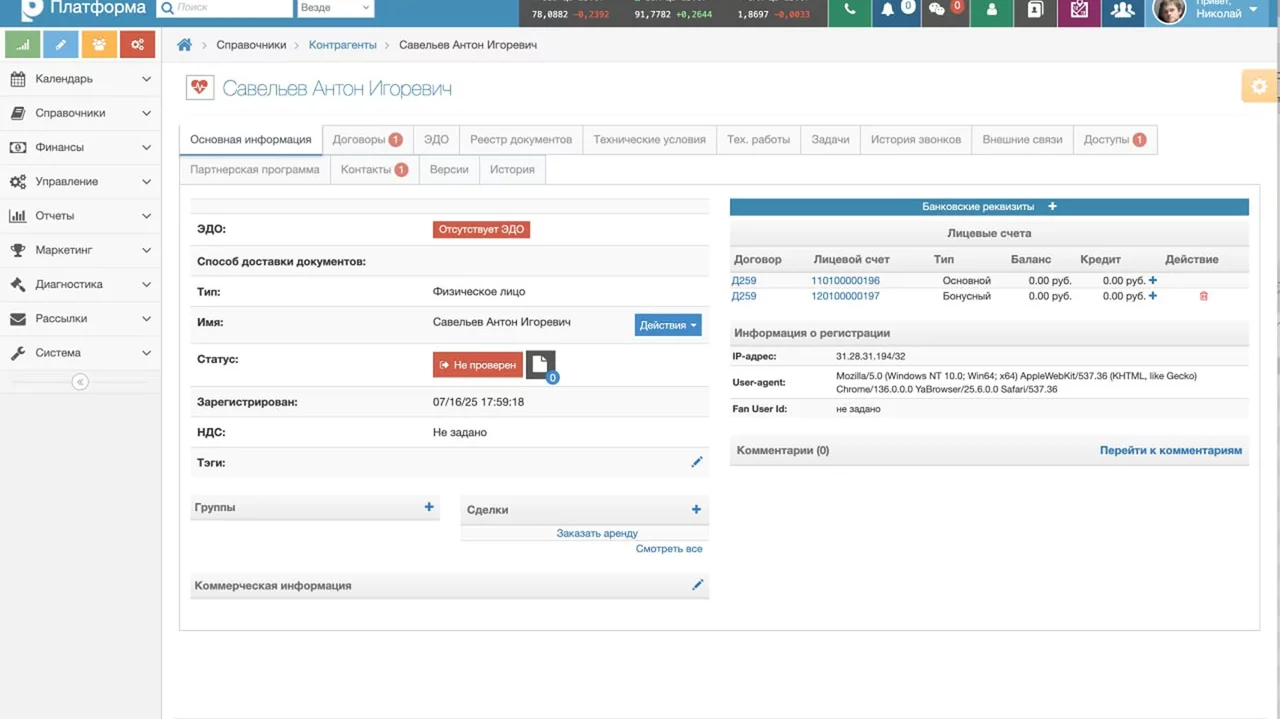Image resolution: width=1280 pixels, height=719 pixels.
Task: Click the Перейти к комментариям link
Action: (x=1170, y=451)
